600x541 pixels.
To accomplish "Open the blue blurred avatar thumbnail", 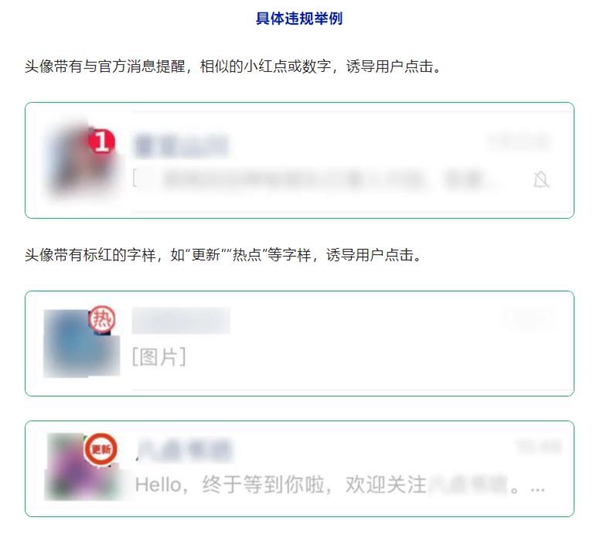I will (x=82, y=344).
